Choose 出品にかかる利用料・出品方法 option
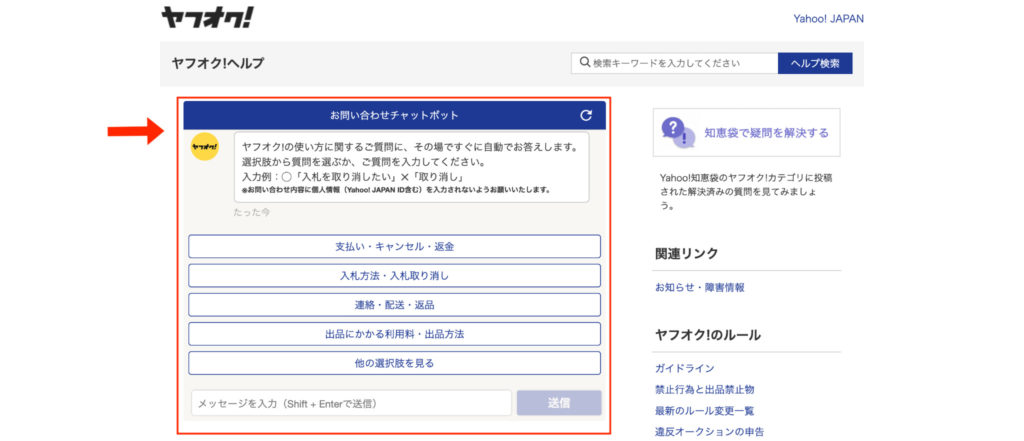 [394, 334]
